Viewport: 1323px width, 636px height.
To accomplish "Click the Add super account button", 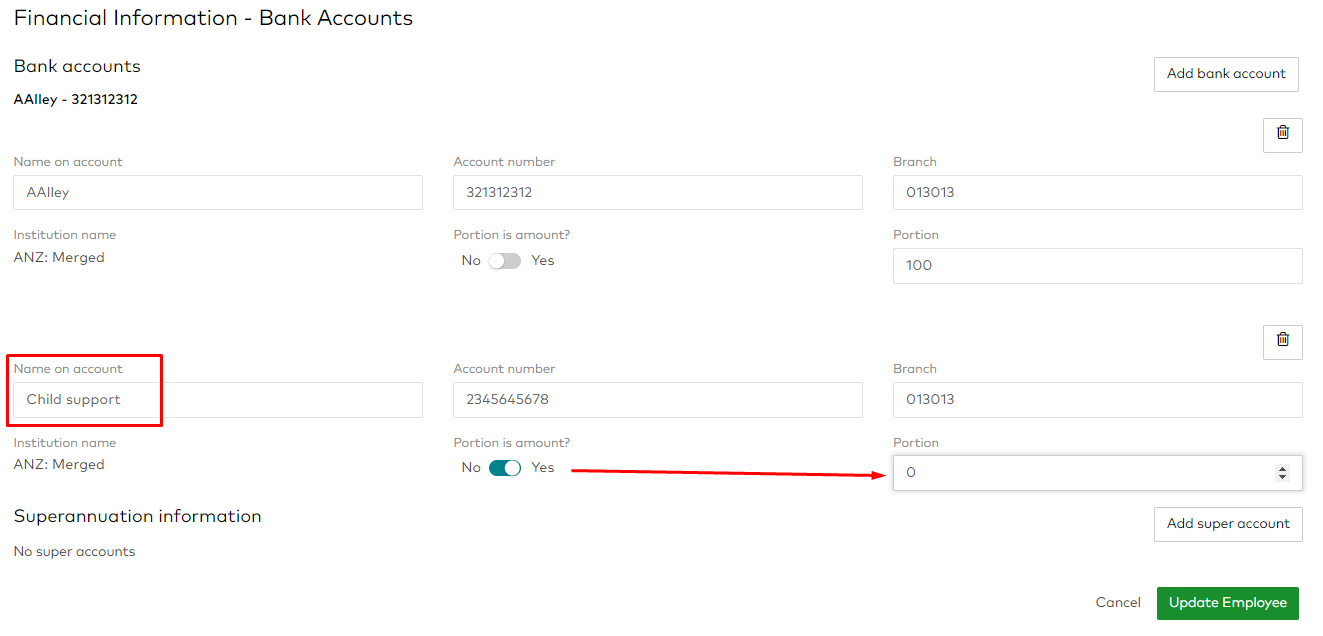I will point(1228,524).
